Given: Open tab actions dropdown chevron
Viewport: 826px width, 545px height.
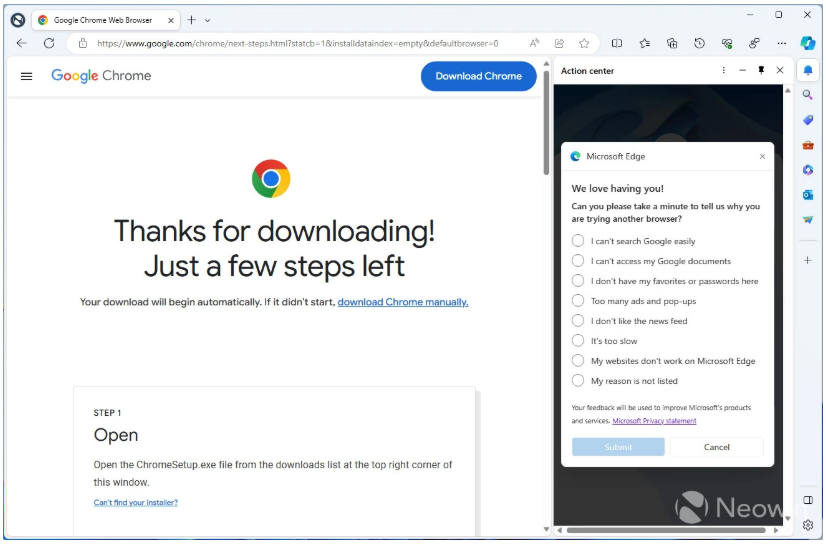Looking at the screenshot, I should click(208, 20).
